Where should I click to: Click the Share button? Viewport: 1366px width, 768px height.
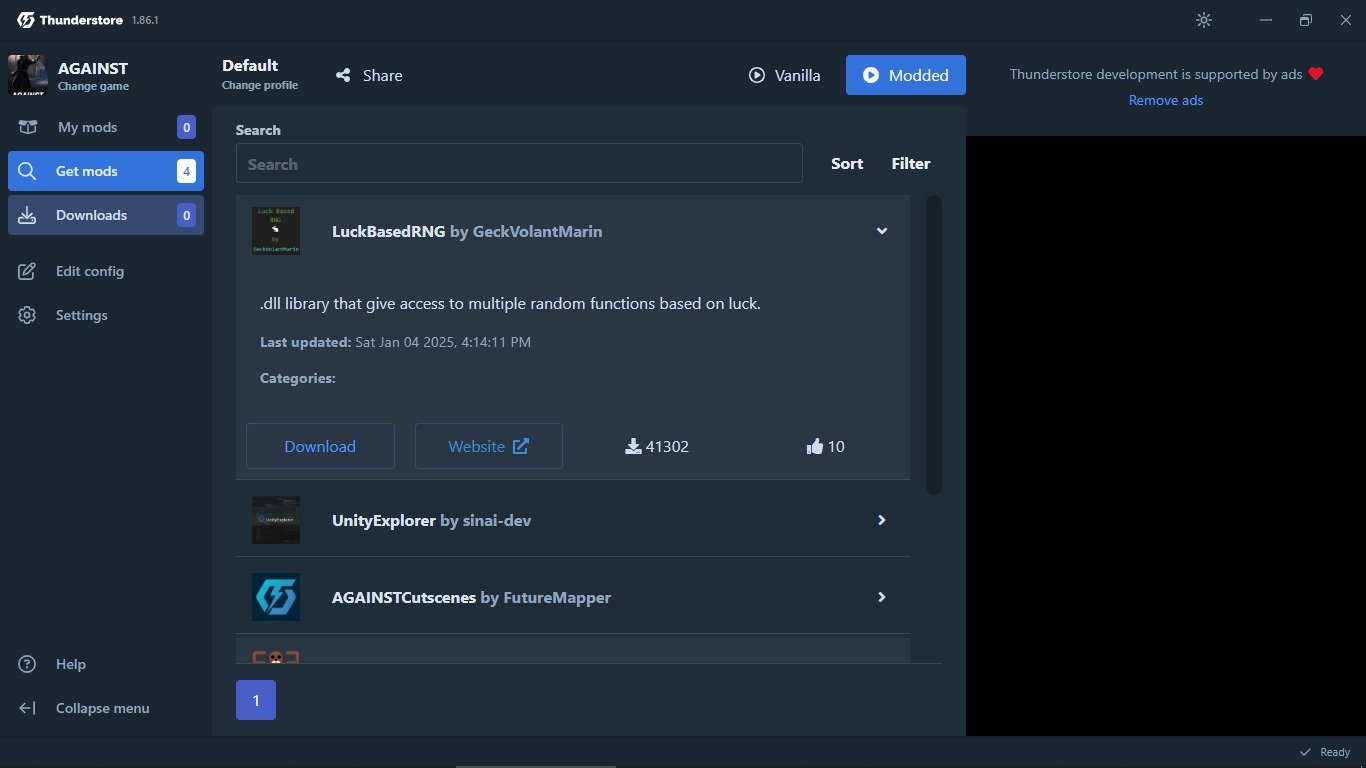tap(369, 75)
